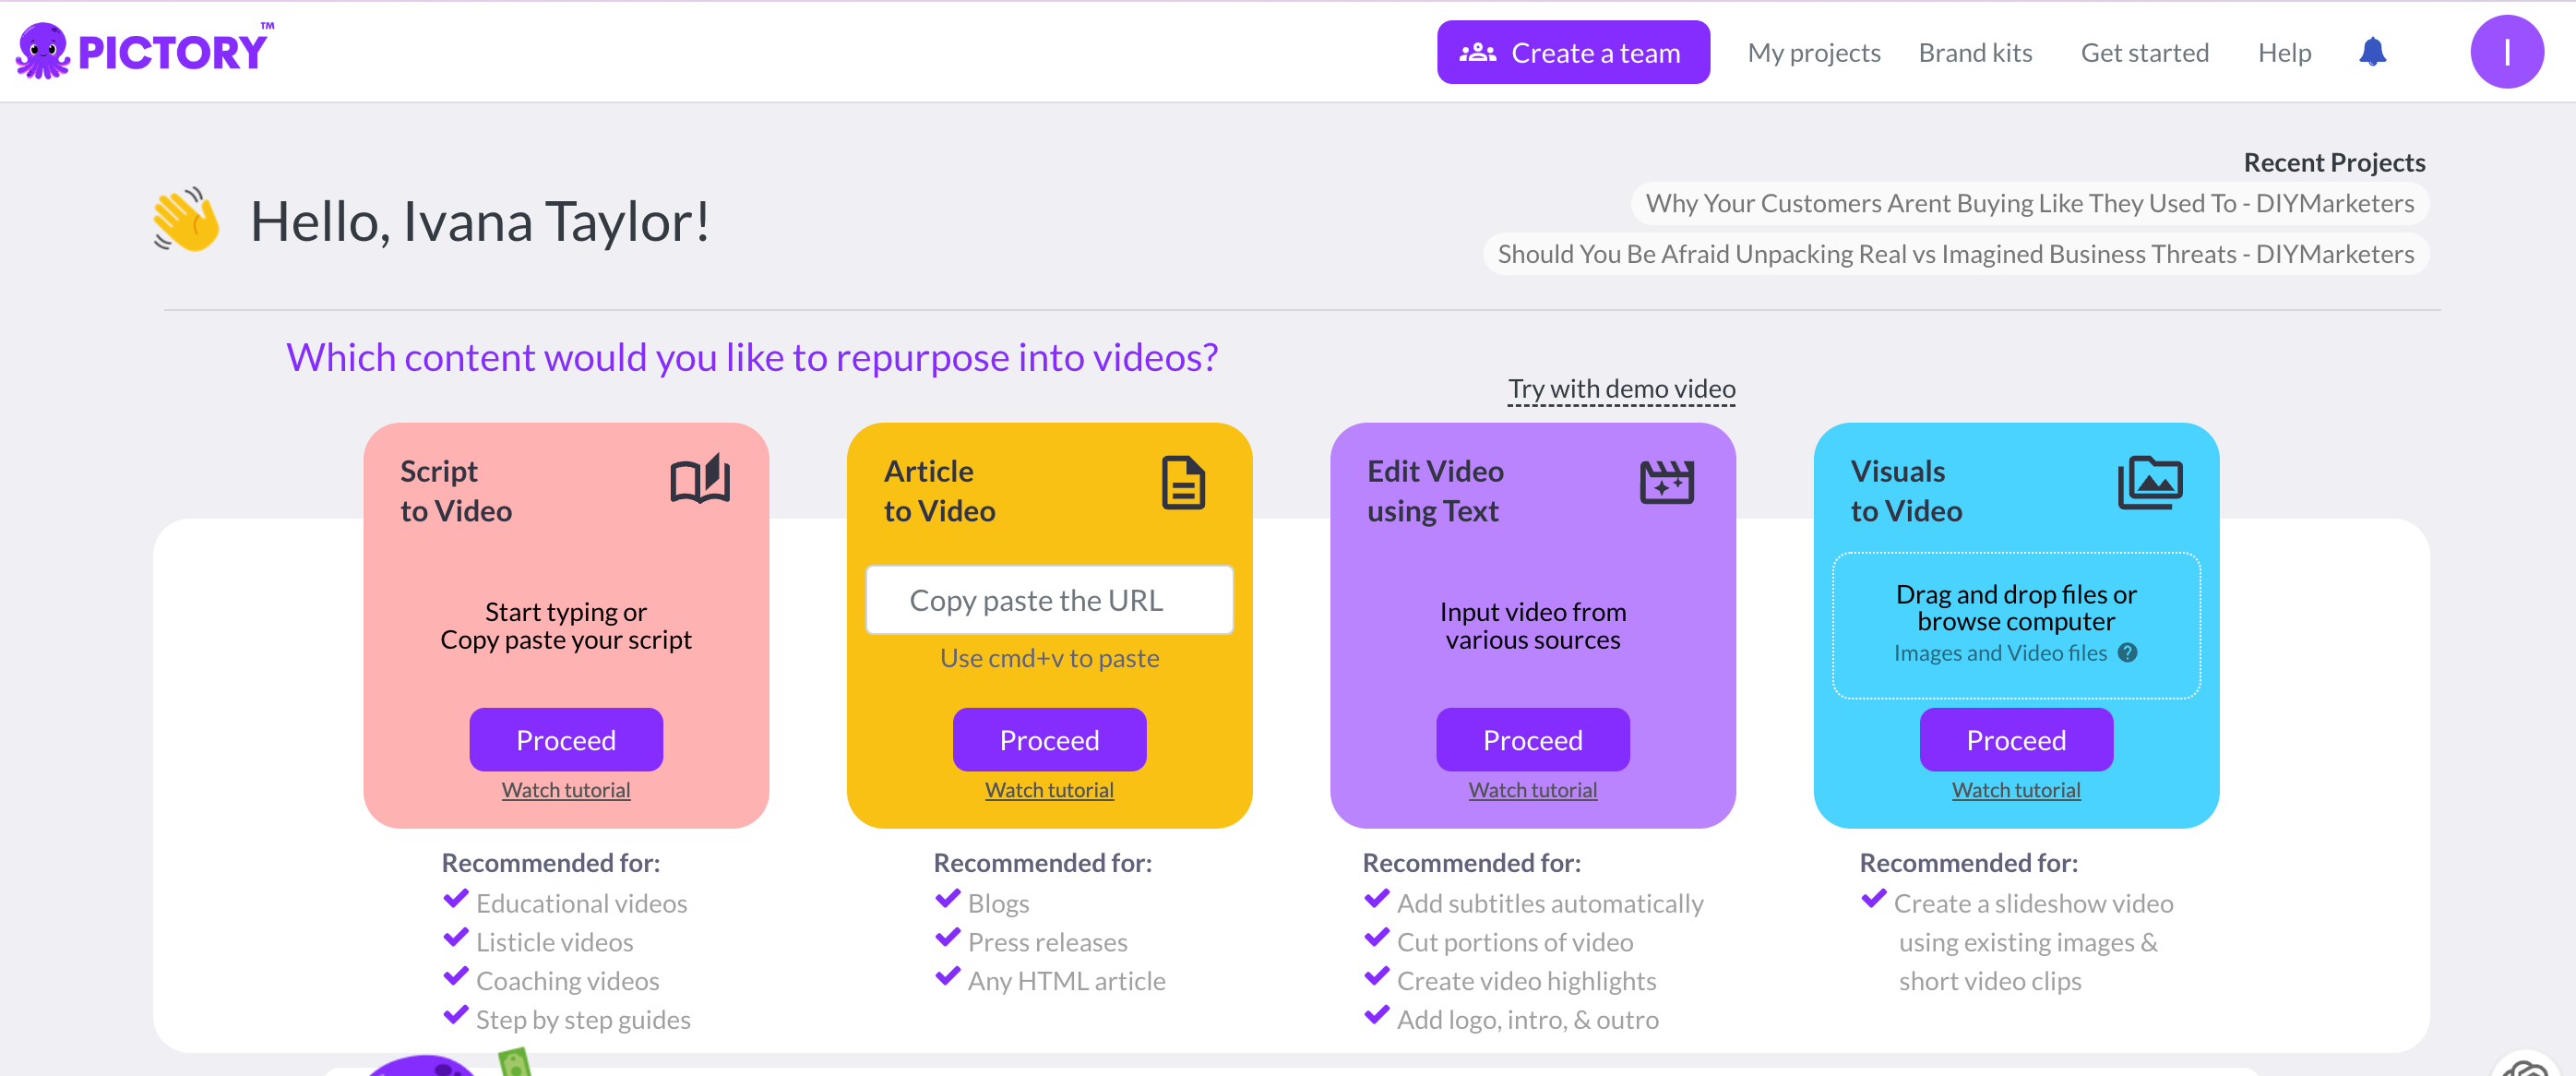Click the Script to Video book icon

700,481
